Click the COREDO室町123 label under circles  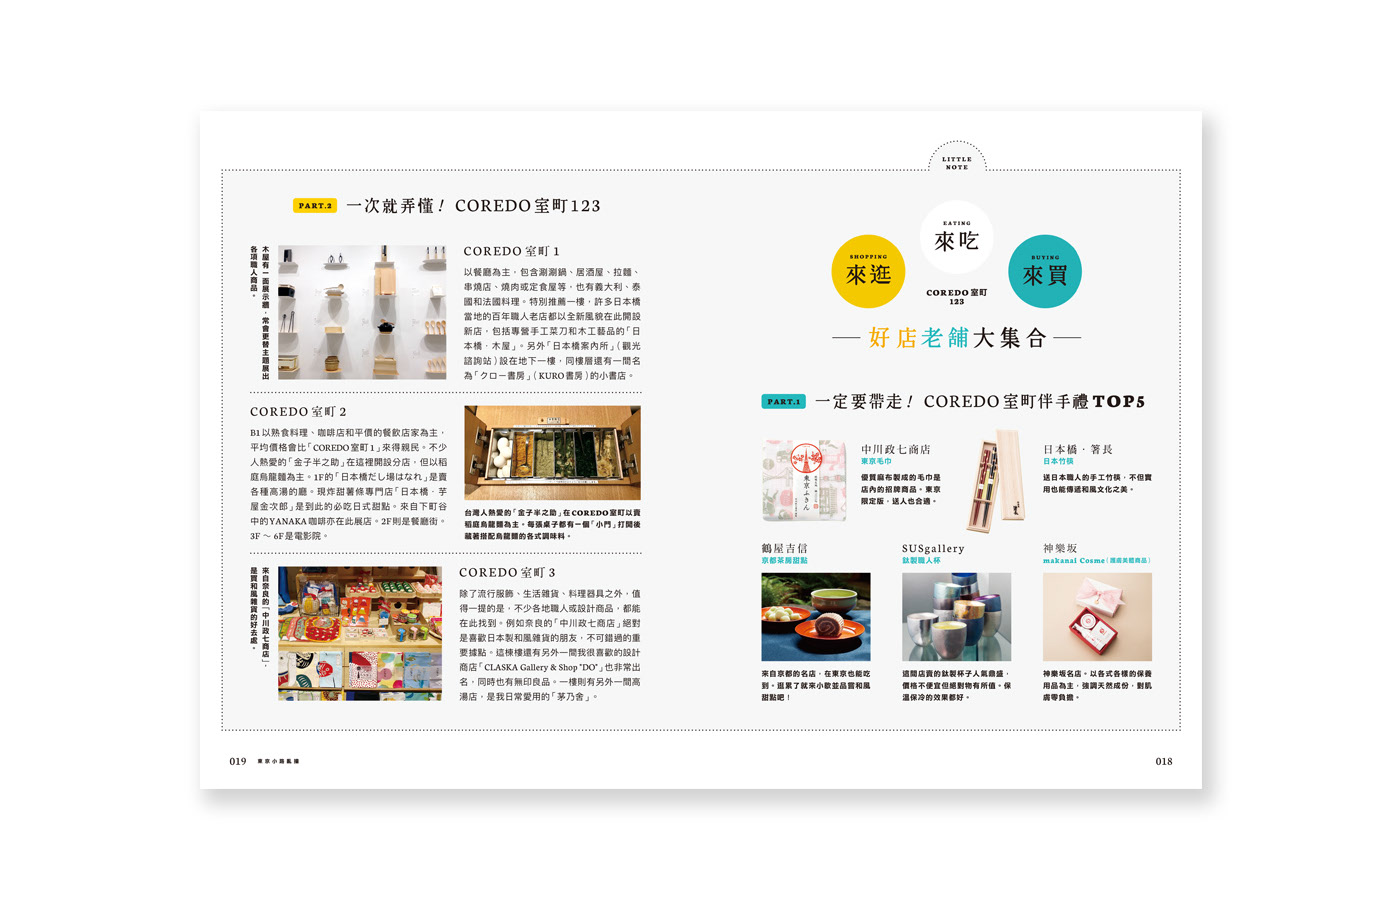(957, 297)
